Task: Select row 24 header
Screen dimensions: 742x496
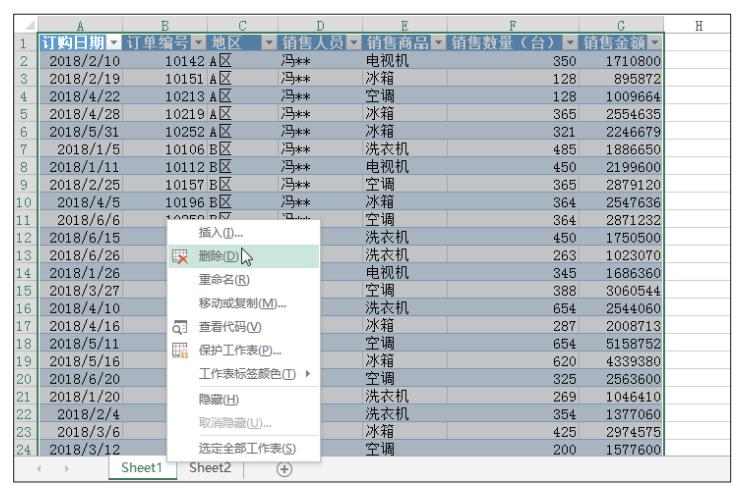Action: click(25, 449)
